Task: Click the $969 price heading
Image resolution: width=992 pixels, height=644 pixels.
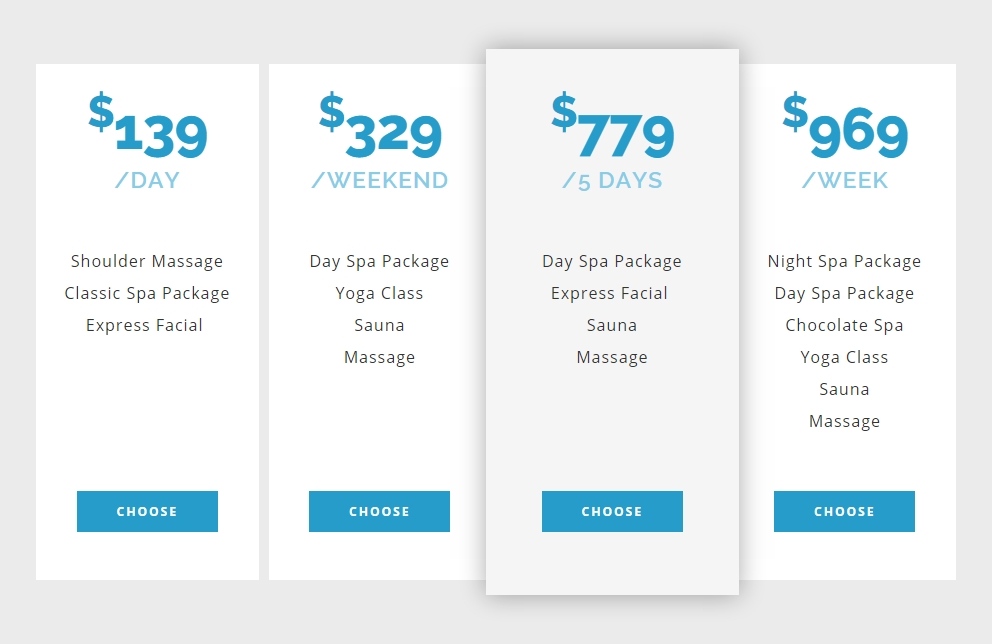Action: coord(845,128)
